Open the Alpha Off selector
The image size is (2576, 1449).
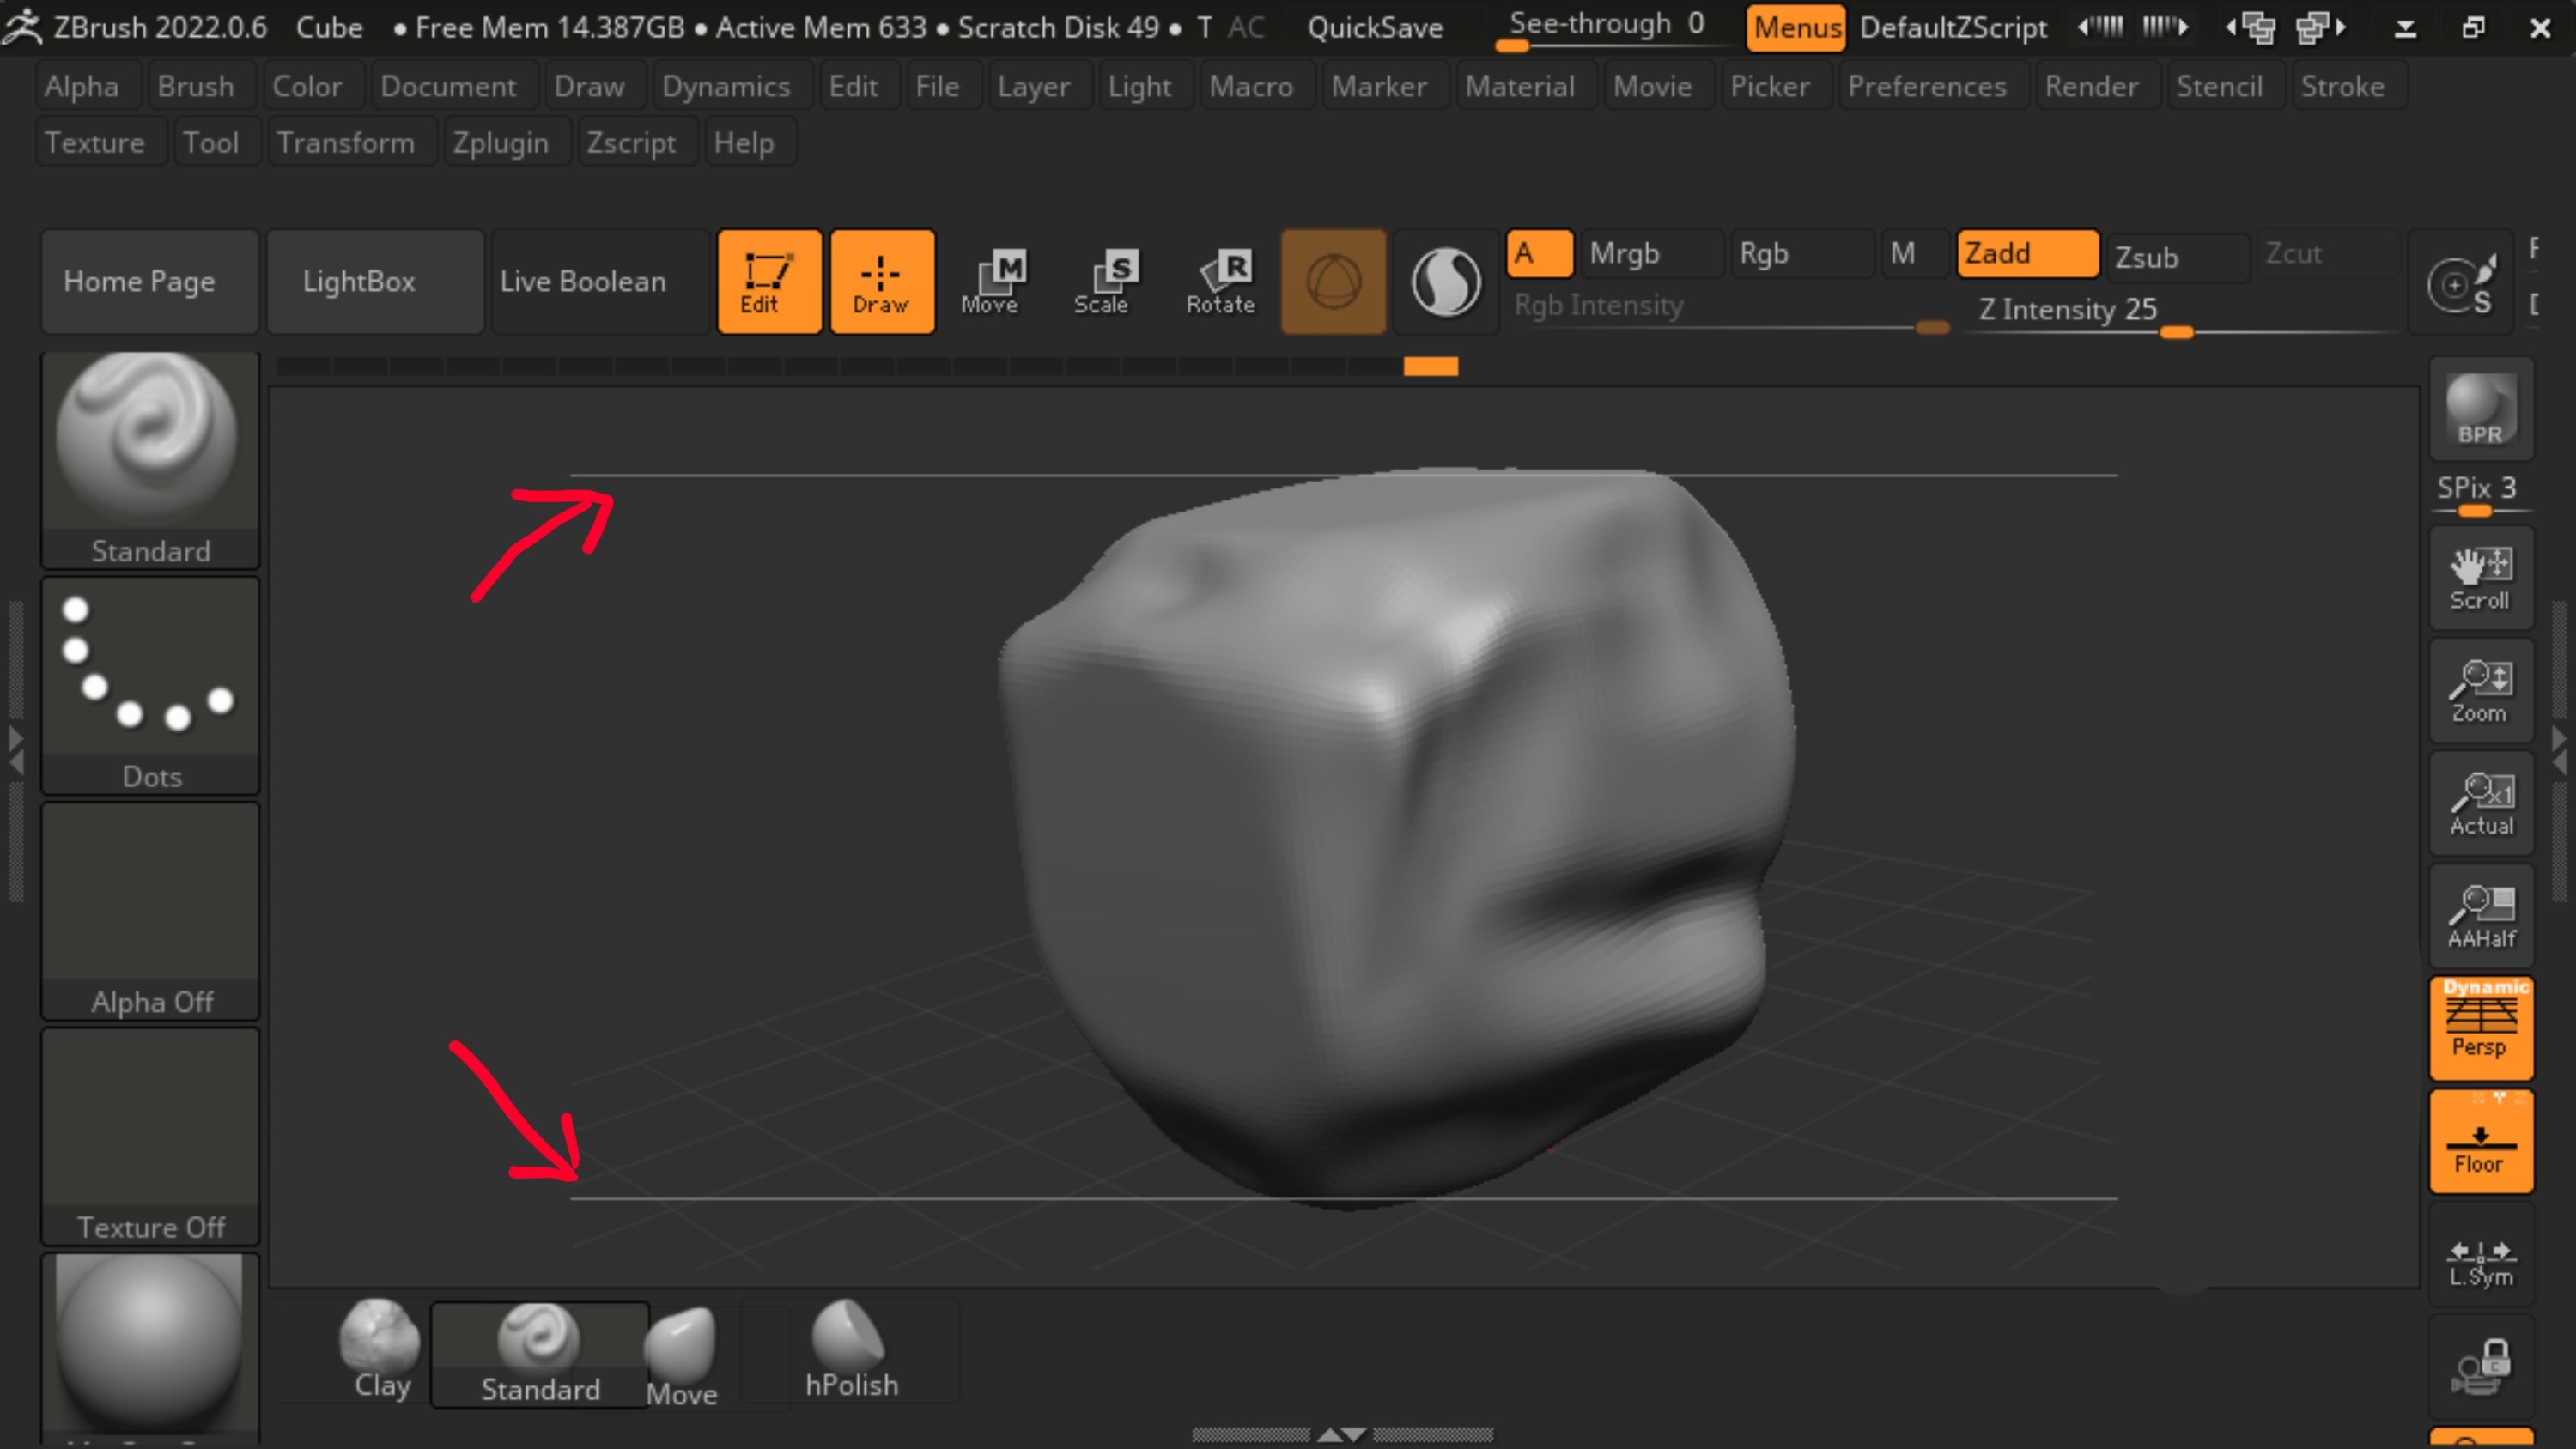pyautogui.click(x=150, y=910)
